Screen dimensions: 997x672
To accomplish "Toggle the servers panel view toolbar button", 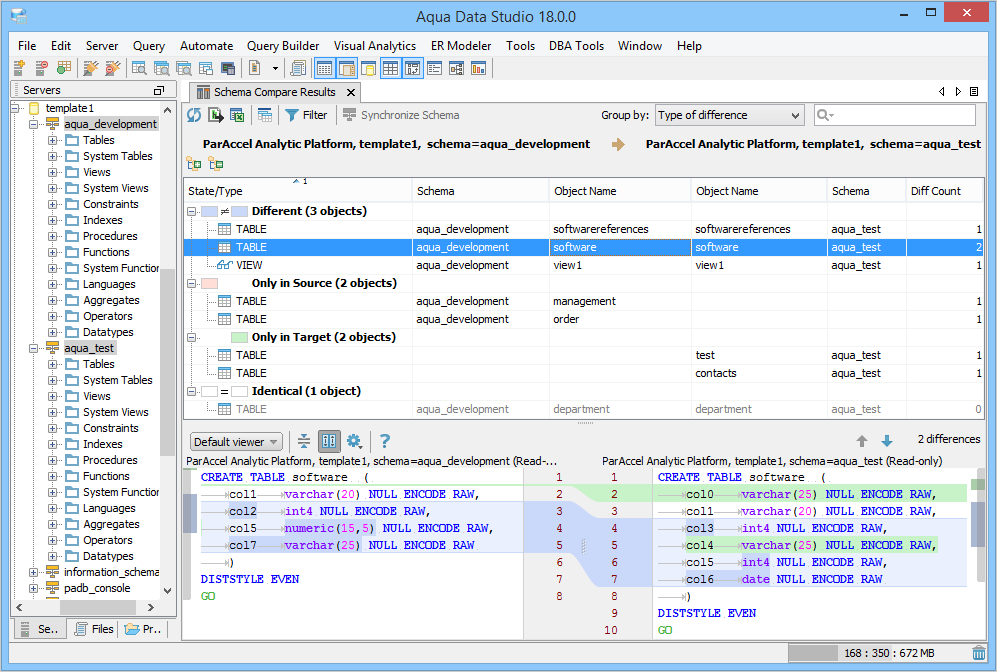I will point(324,68).
